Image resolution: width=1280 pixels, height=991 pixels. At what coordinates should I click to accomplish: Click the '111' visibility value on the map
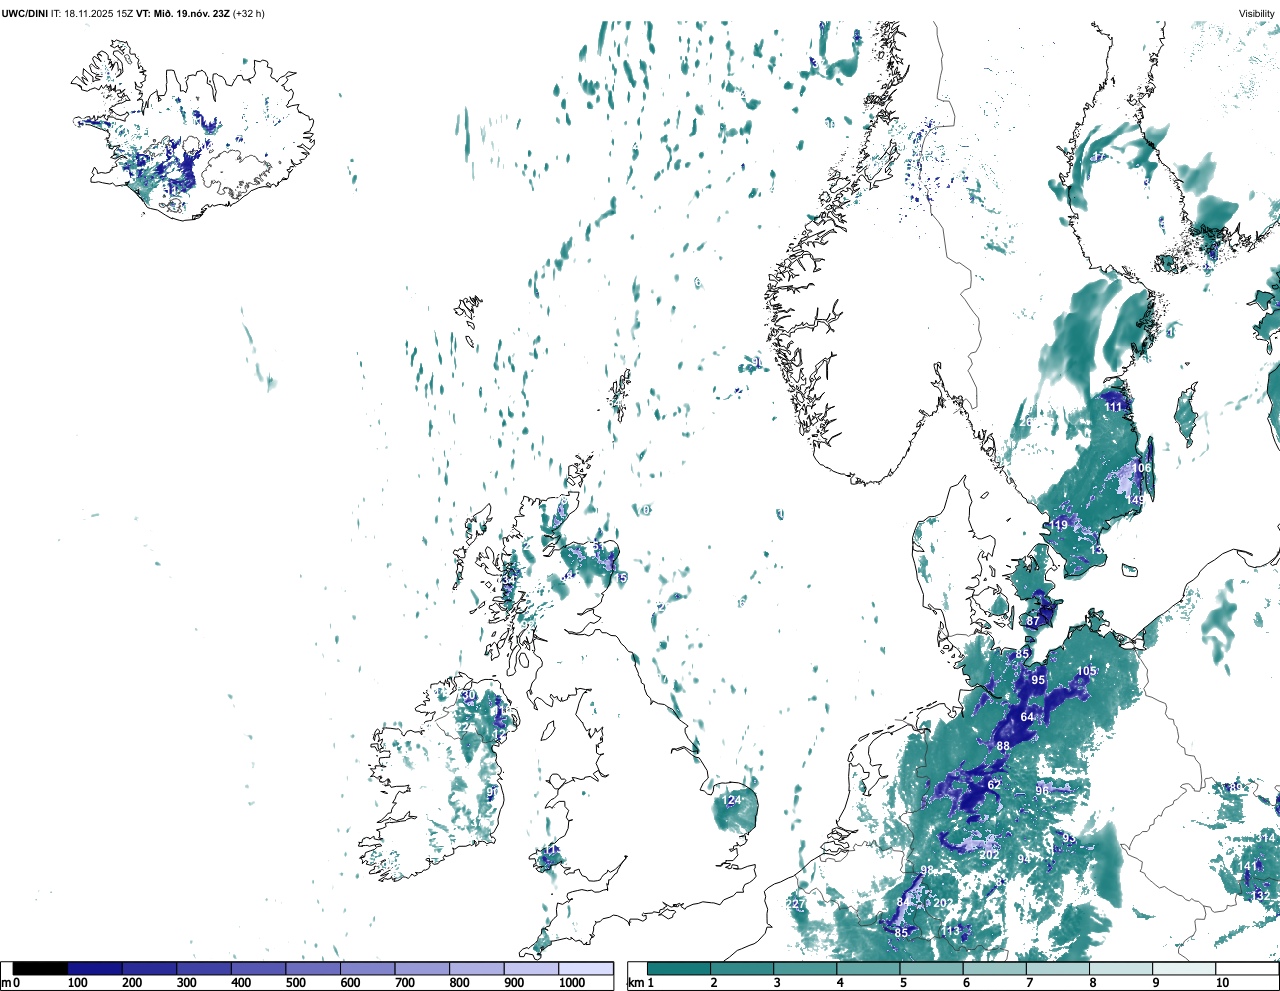click(1114, 408)
